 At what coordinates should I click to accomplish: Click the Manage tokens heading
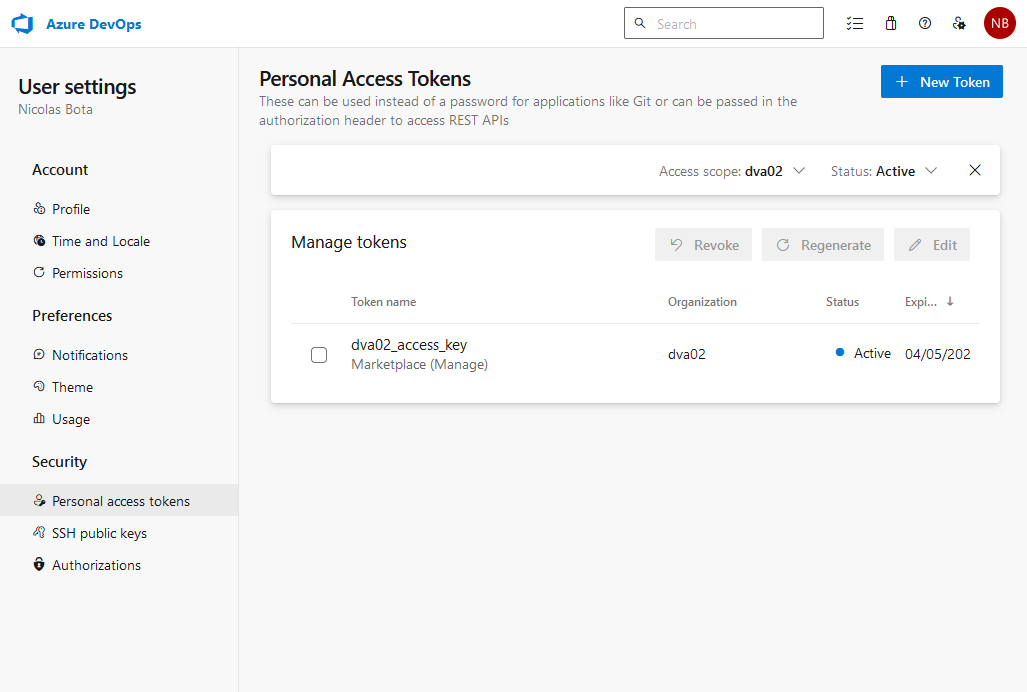point(349,242)
